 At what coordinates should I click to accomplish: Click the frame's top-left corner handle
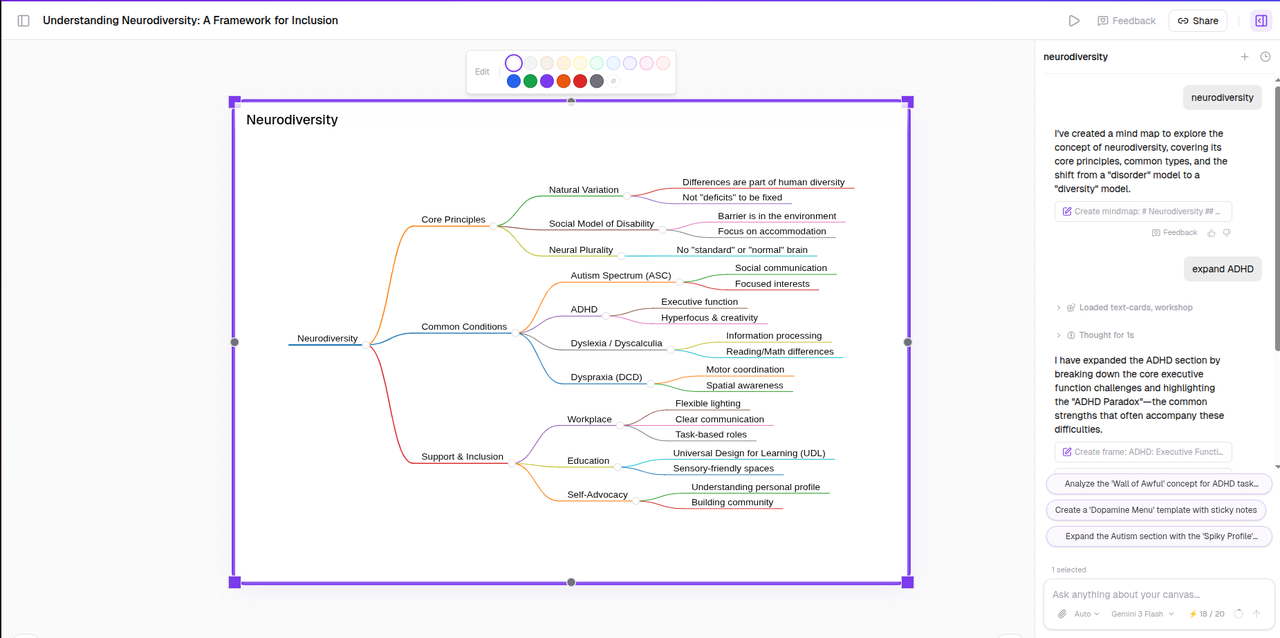[x=235, y=102]
